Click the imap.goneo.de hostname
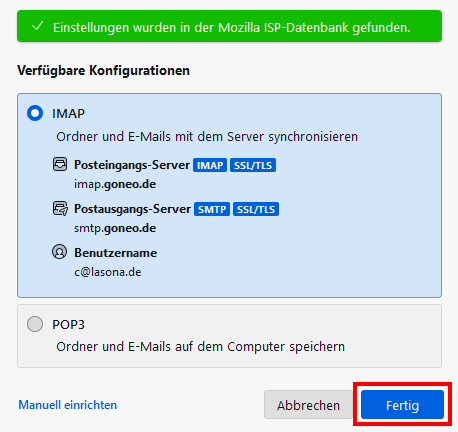 point(115,184)
